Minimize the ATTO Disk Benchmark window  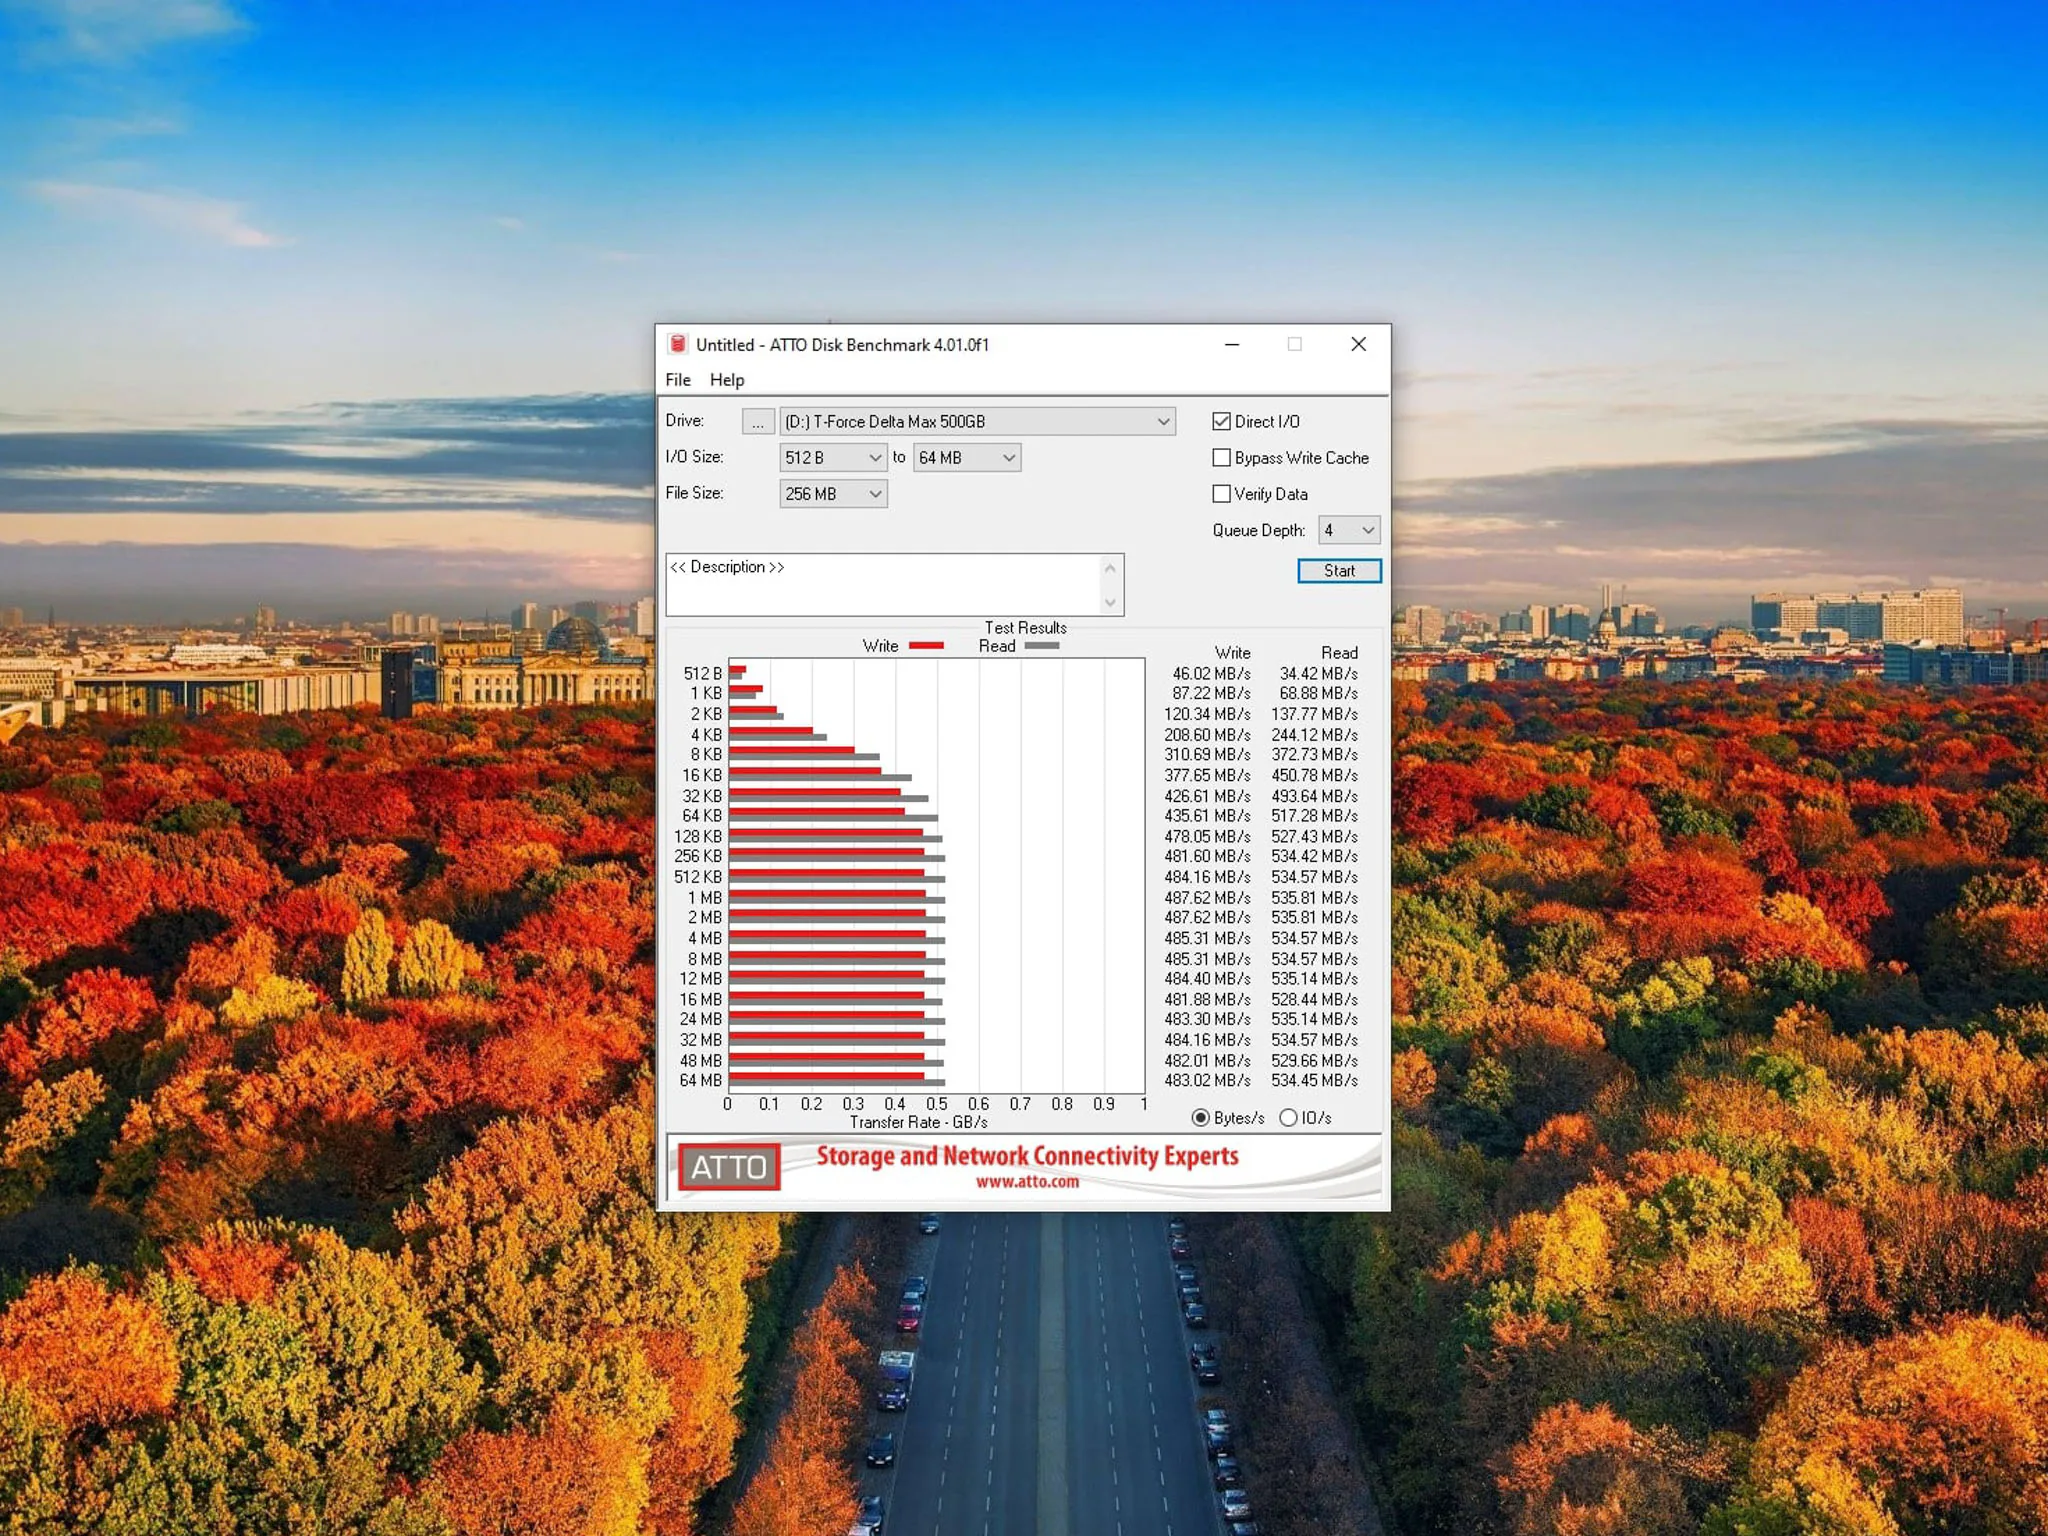[x=1232, y=344]
